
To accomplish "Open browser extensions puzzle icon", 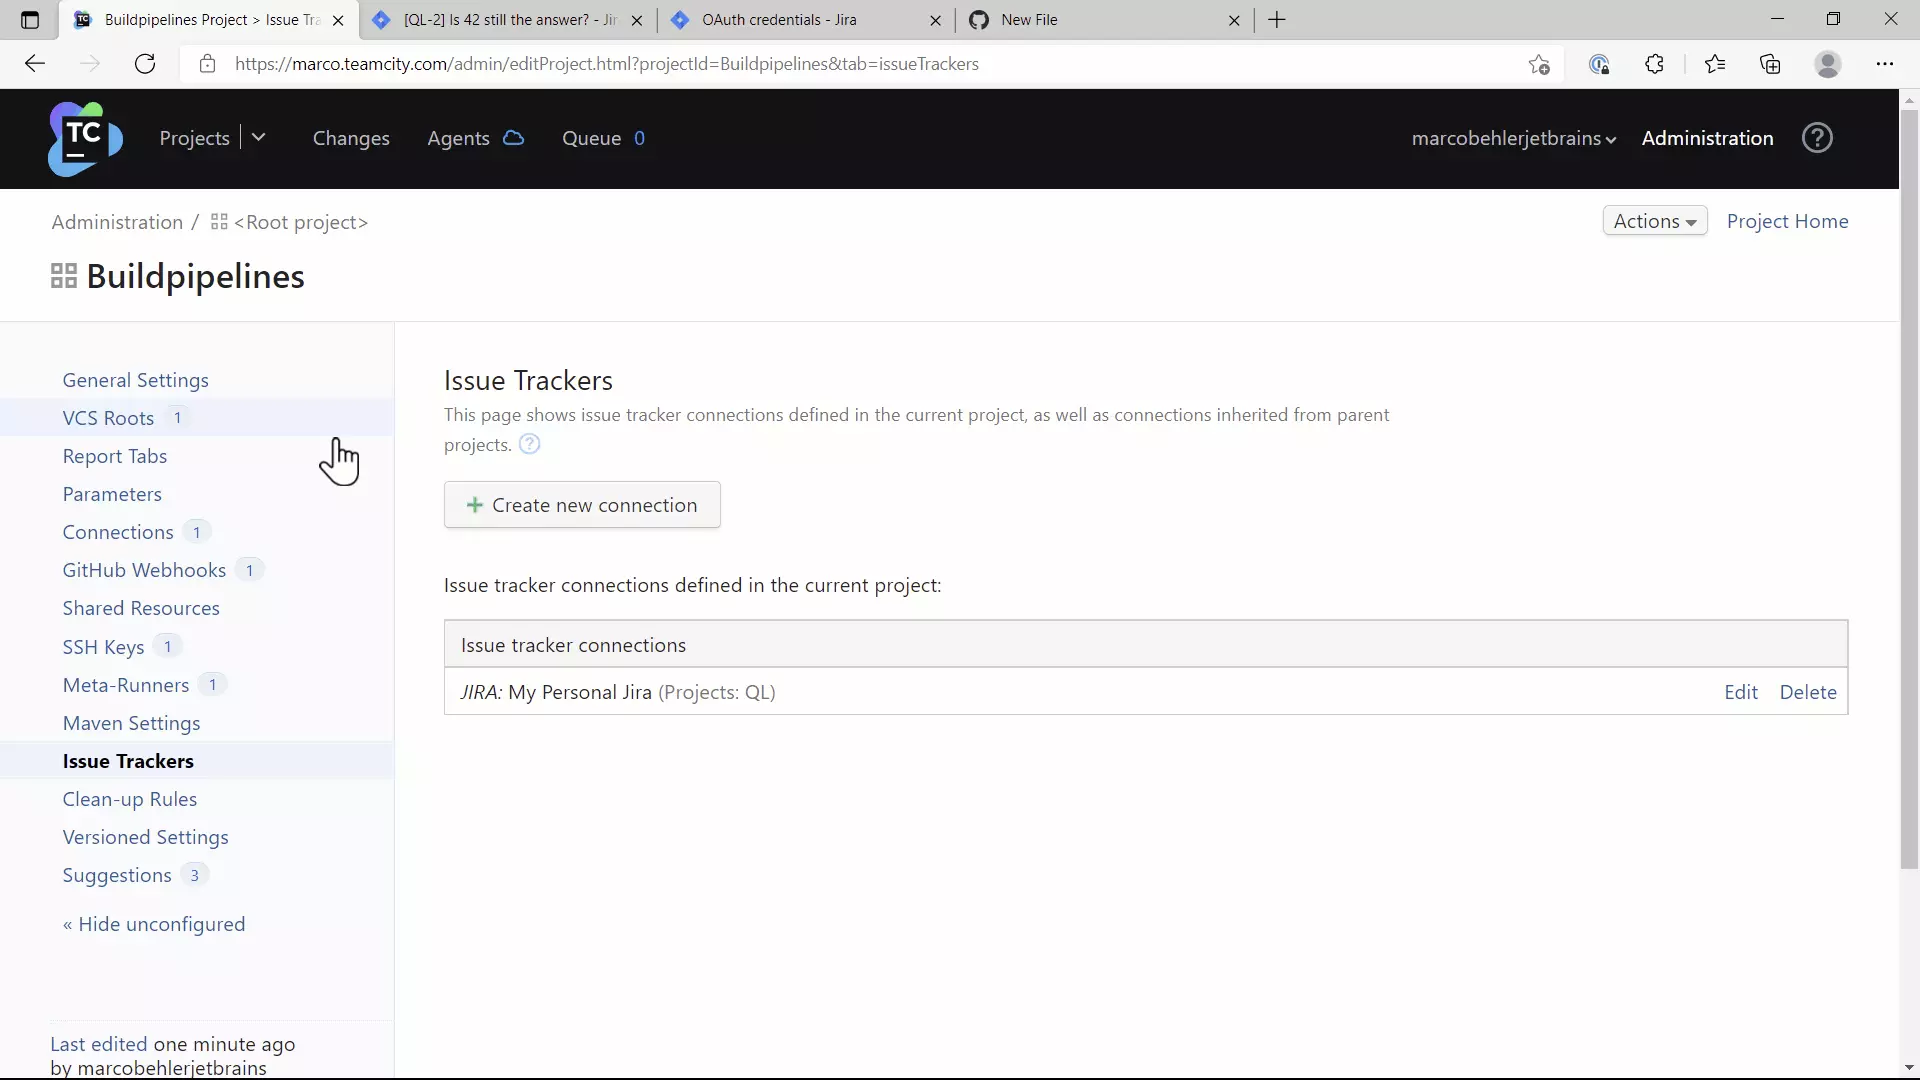I will 1654,64.
